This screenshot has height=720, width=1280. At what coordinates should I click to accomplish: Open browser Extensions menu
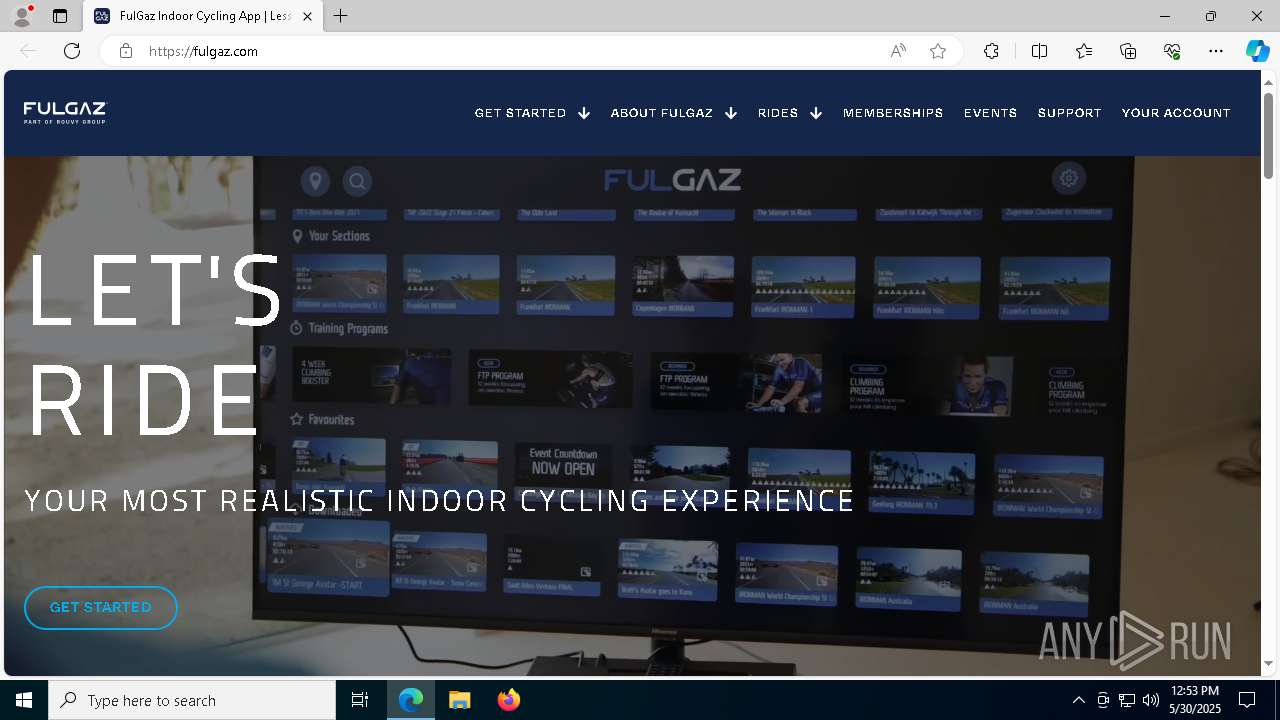(991, 51)
